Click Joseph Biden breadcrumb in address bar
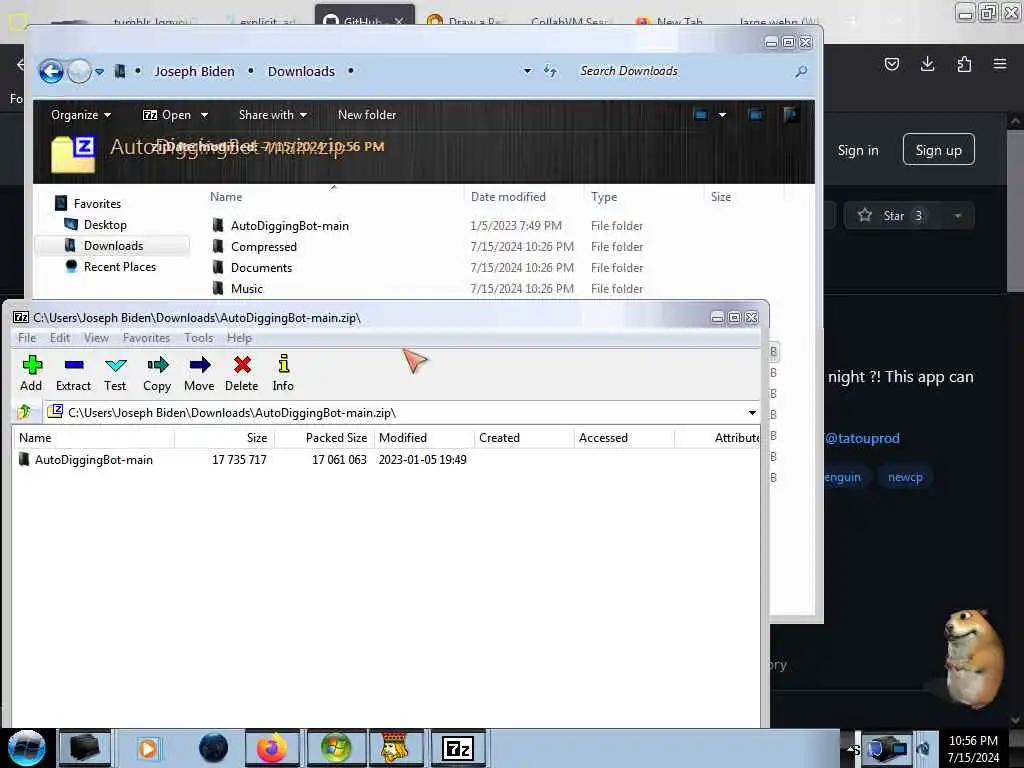Screen dimensions: 1024x768 tap(194, 71)
